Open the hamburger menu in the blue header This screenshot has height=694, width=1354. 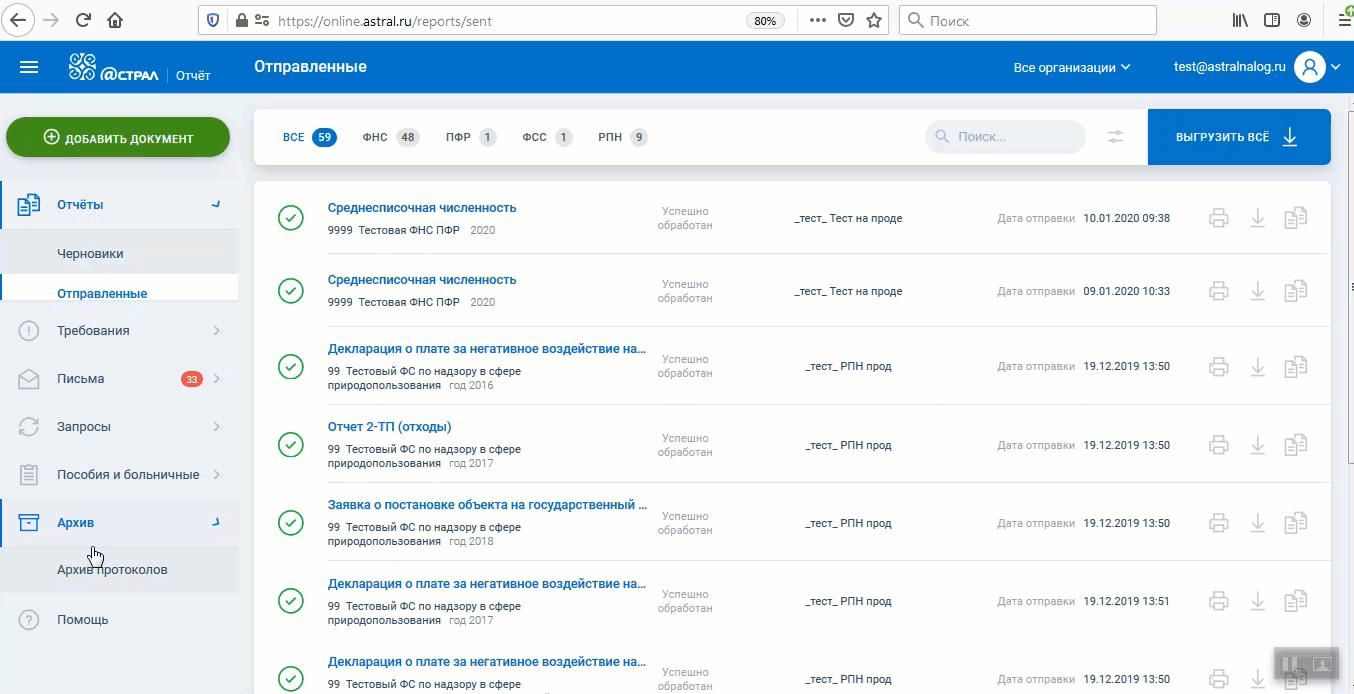[x=29, y=67]
